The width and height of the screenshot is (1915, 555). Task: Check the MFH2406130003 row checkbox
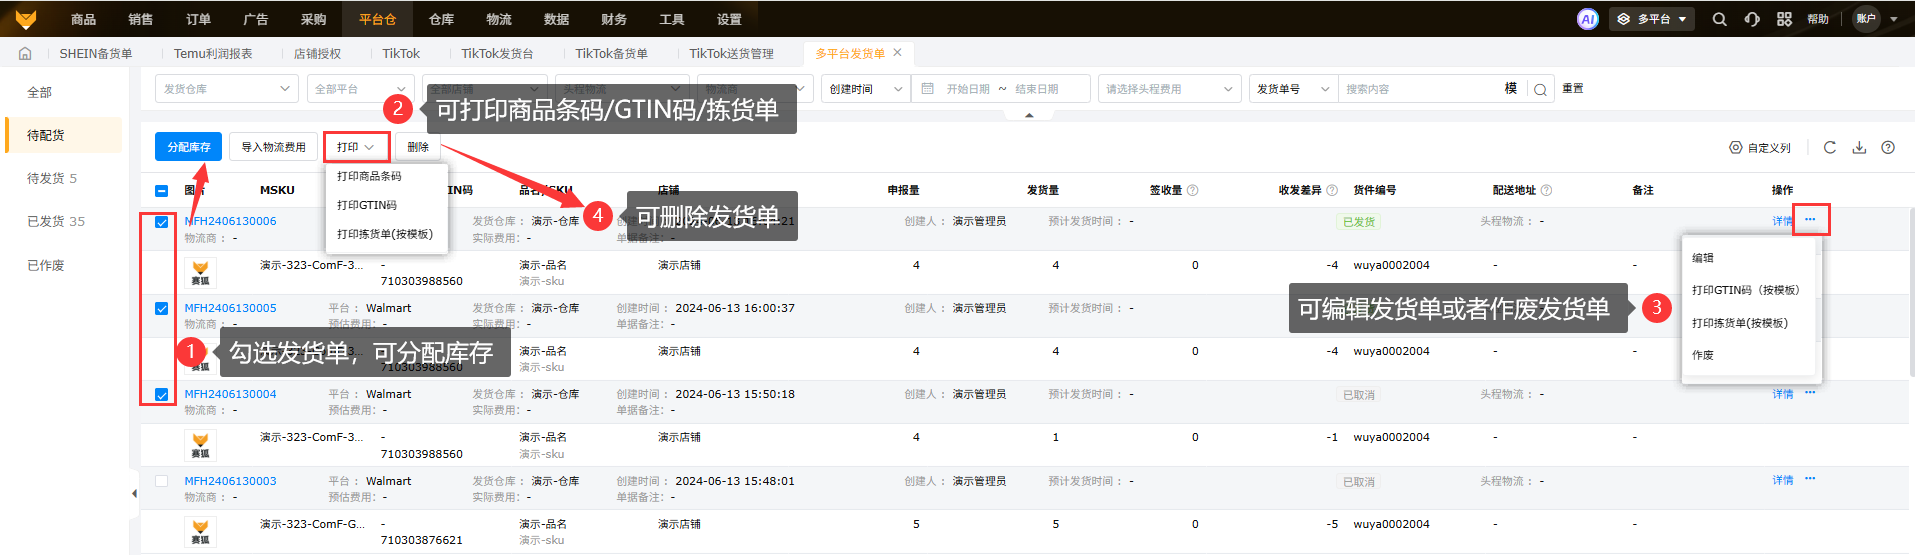pyautogui.click(x=161, y=481)
